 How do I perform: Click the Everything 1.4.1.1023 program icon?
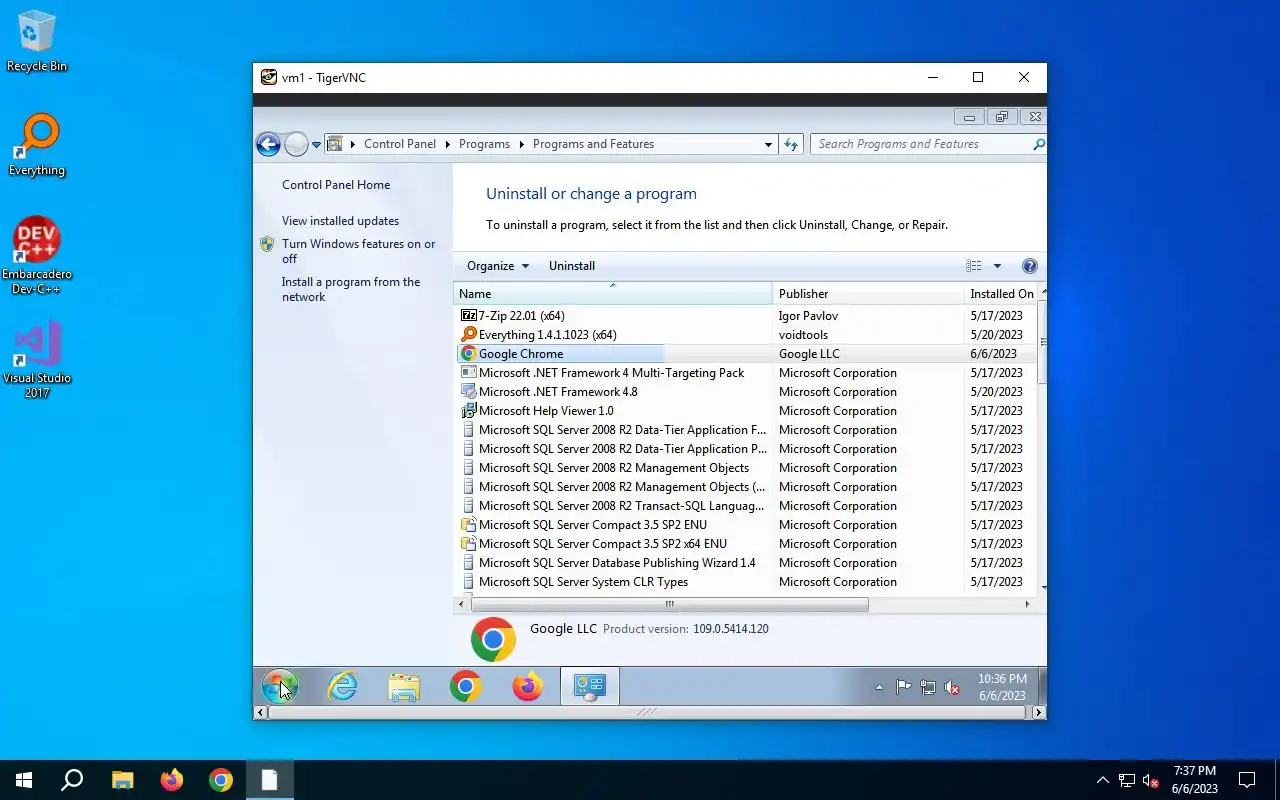tap(468, 335)
